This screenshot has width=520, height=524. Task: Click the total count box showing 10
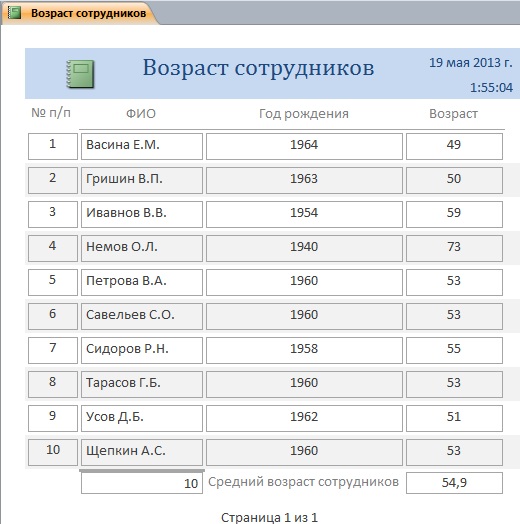[x=142, y=483]
